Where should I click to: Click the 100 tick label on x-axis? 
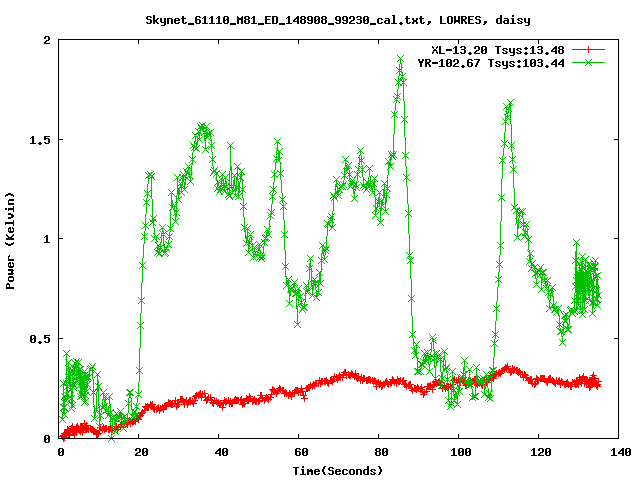[459, 452]
